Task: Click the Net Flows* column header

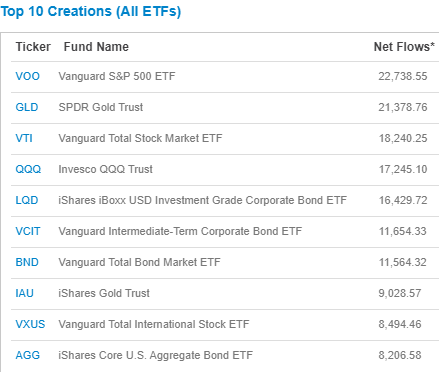Action: click(x=404, y=47)
